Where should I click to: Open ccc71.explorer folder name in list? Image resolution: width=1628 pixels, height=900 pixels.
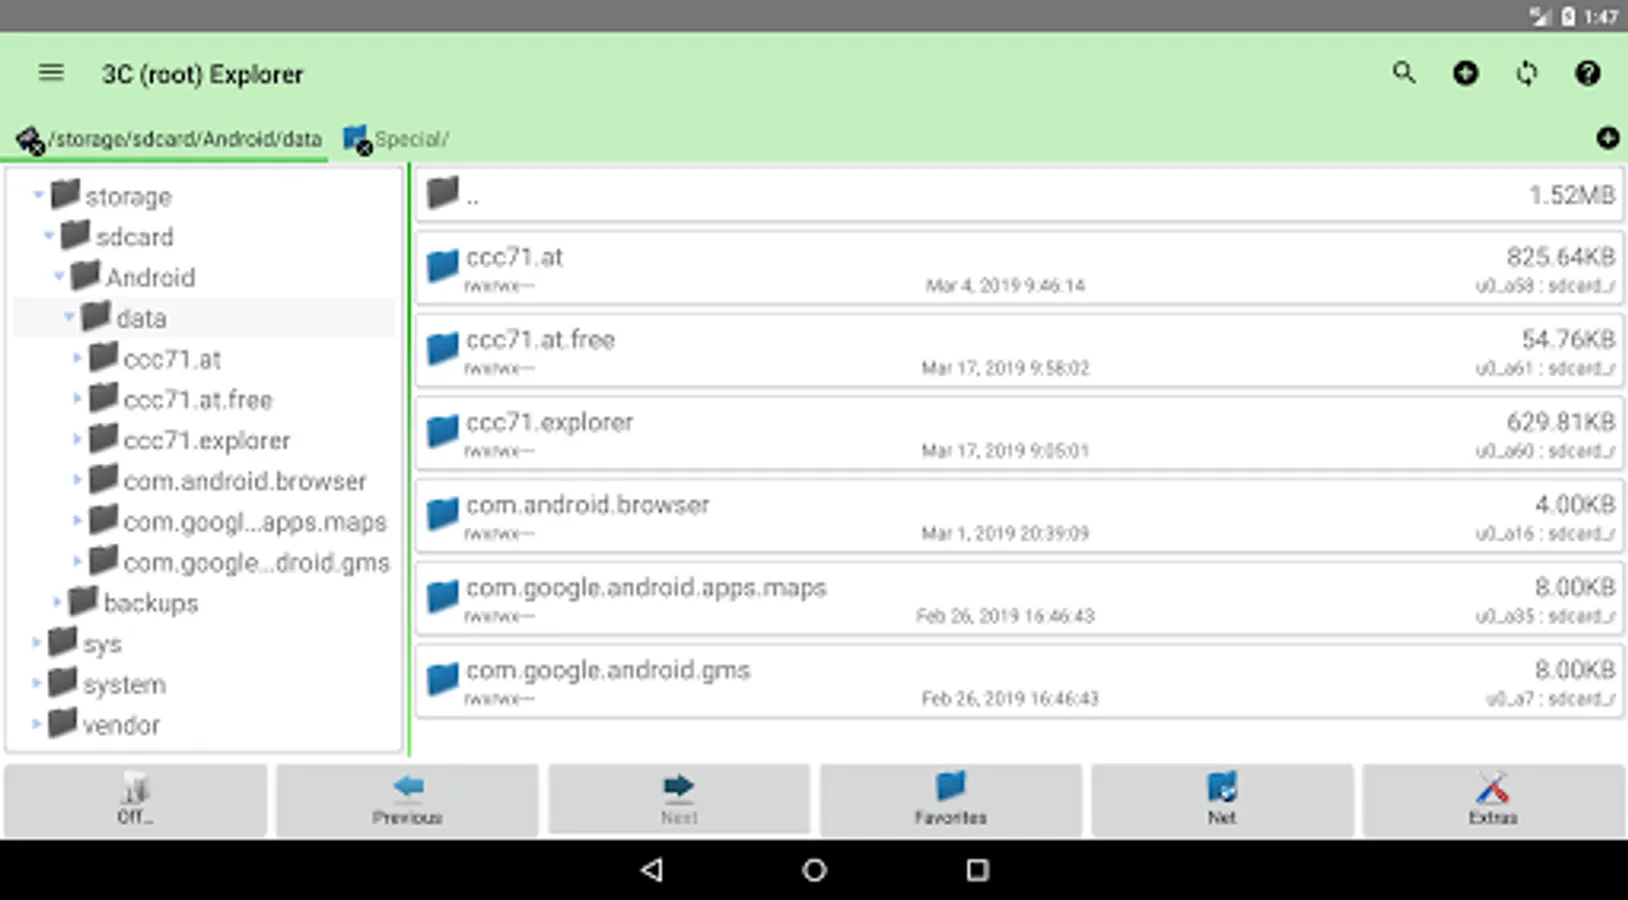click(549, 423)
